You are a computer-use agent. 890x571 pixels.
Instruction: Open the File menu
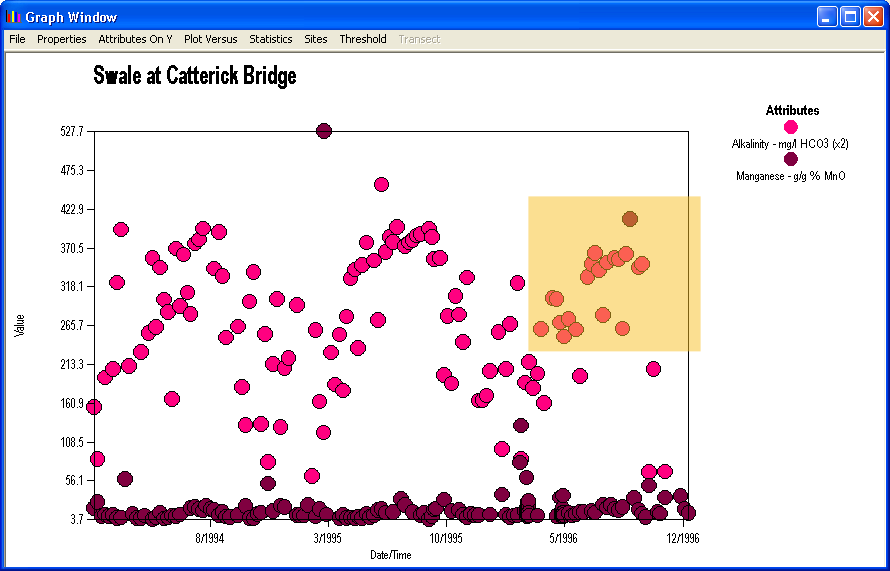tap(17, 39)
